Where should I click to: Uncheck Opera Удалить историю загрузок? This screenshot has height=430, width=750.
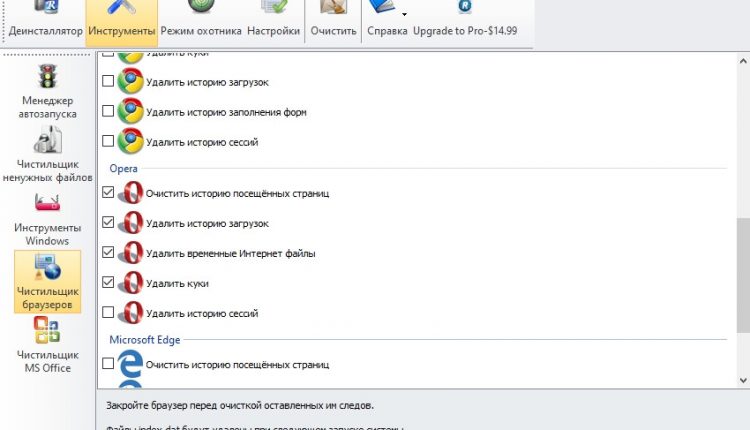click(108, 222)
